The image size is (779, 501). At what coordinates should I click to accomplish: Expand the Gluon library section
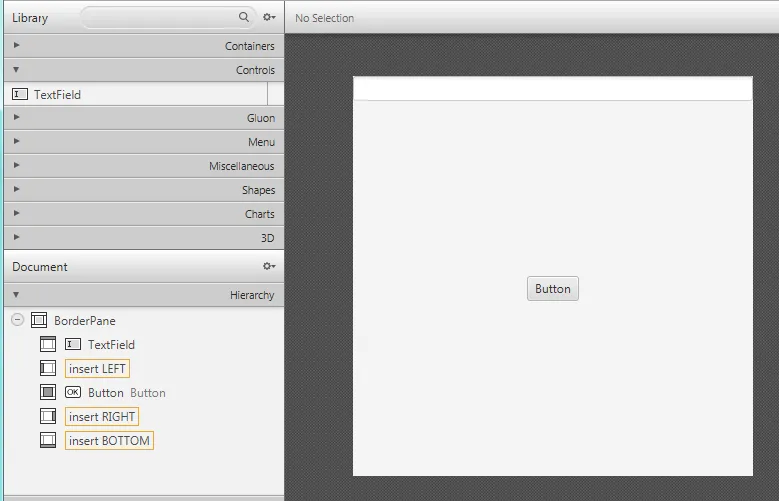[x=16, y=117]
